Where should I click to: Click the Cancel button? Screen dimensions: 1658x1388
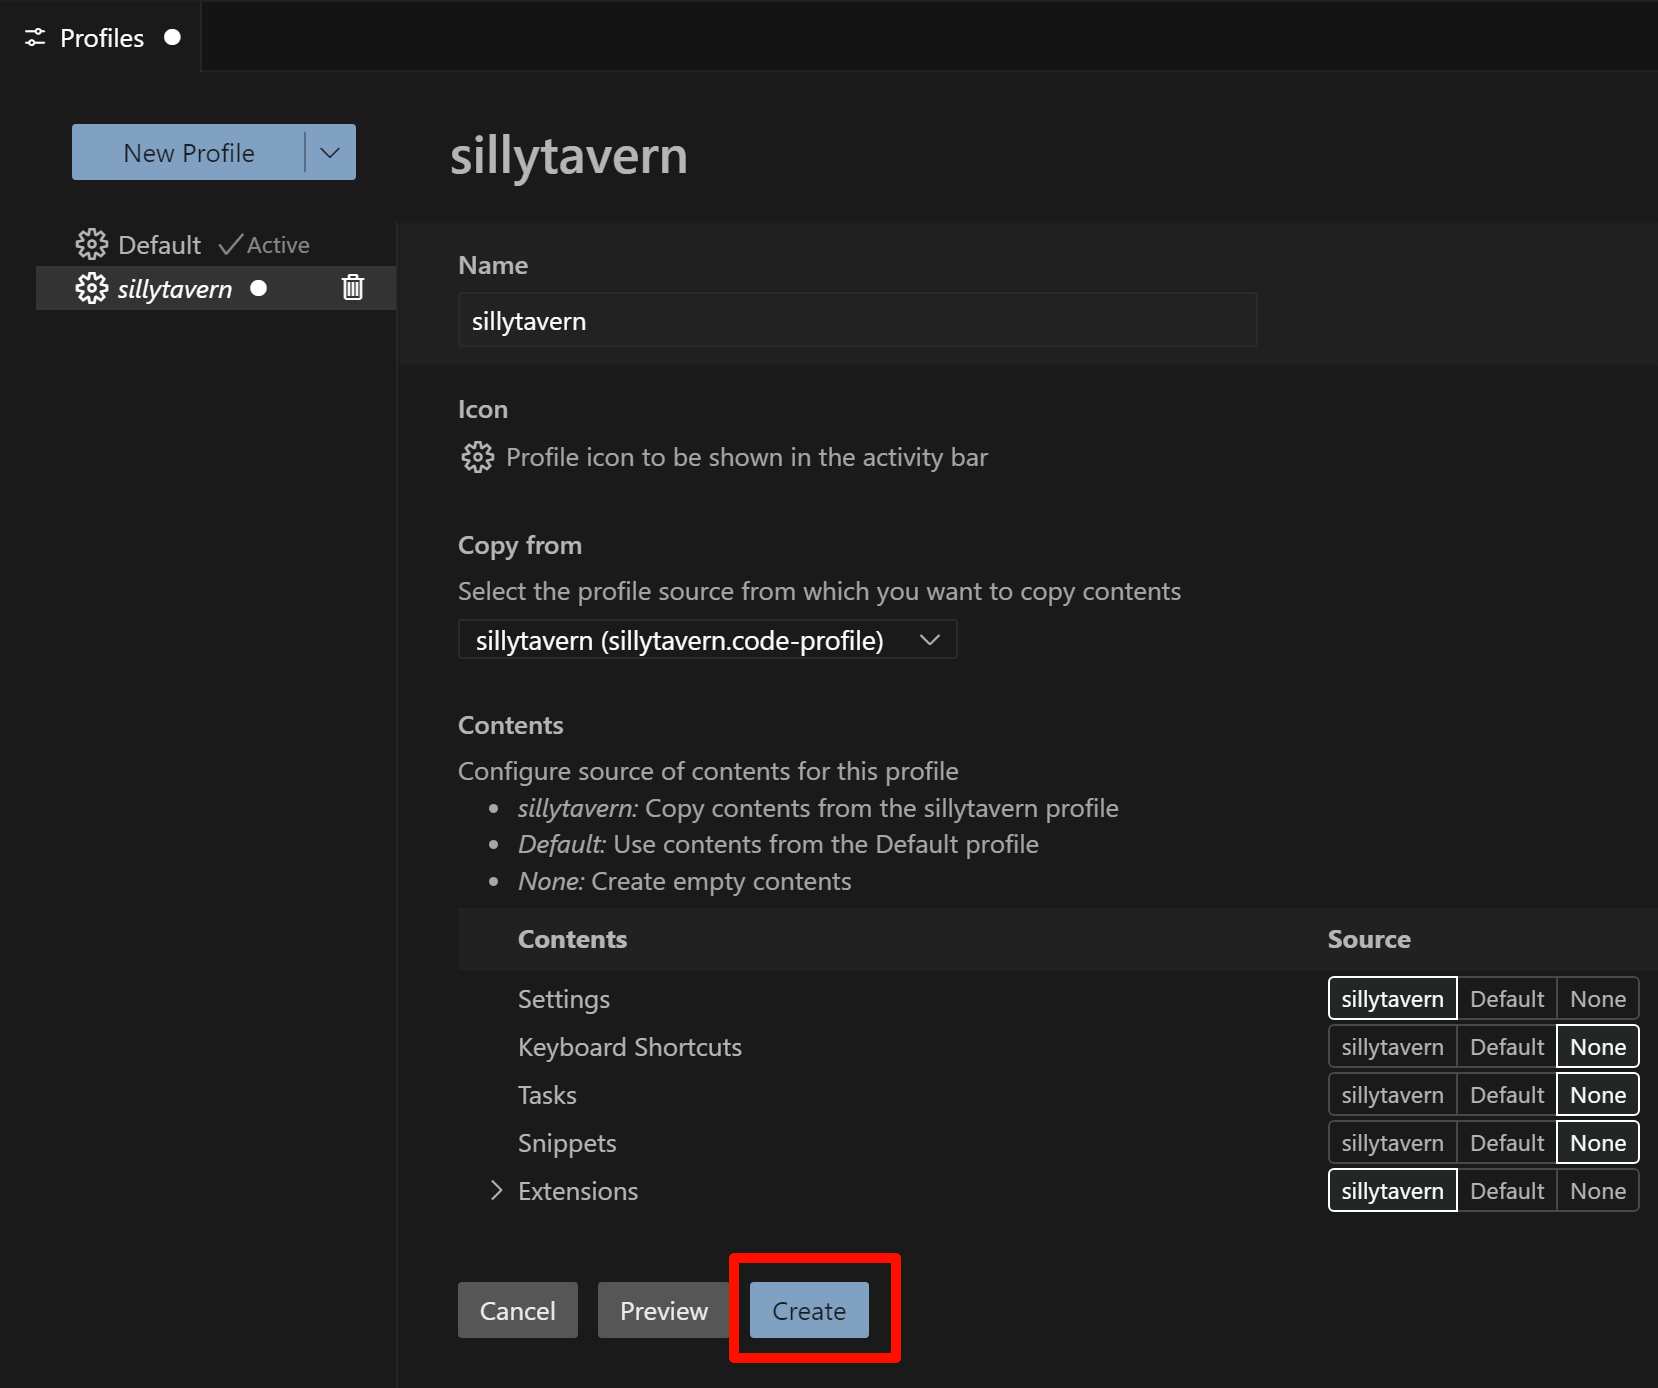pos(517,1310)
